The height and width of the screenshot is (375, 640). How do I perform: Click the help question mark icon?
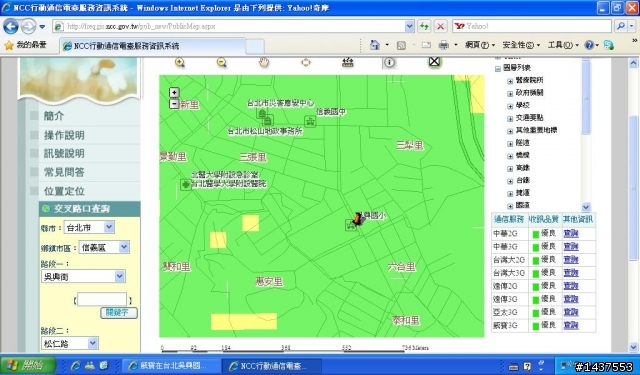589,45
